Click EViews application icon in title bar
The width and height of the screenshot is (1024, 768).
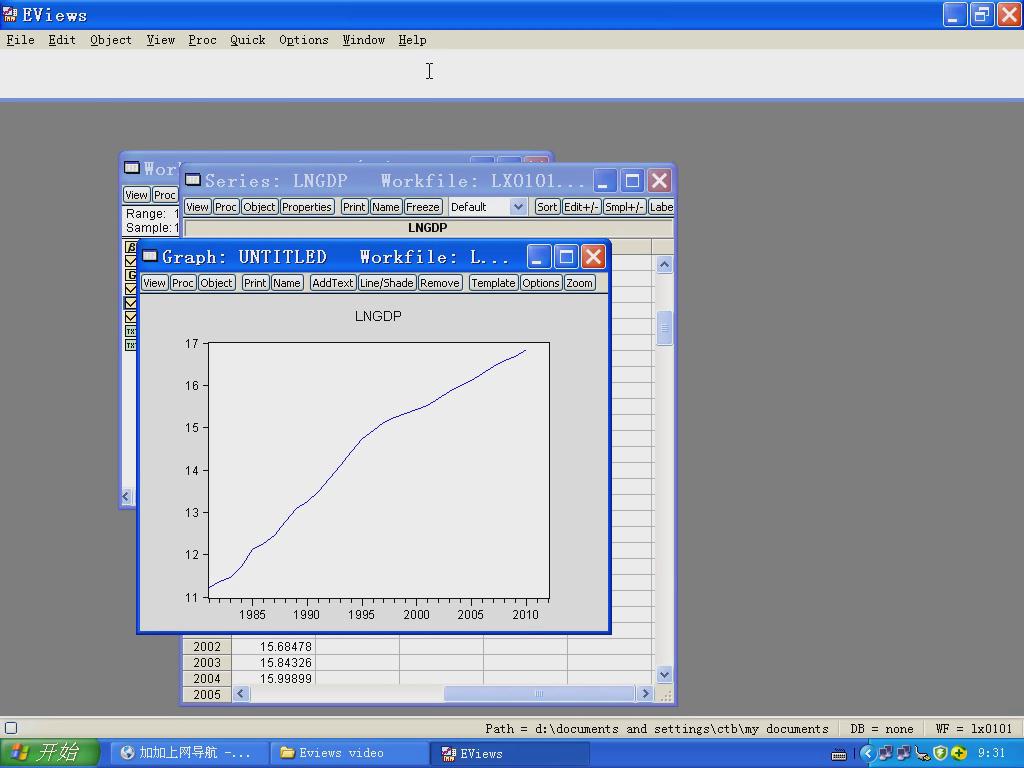tap(10, 14)
